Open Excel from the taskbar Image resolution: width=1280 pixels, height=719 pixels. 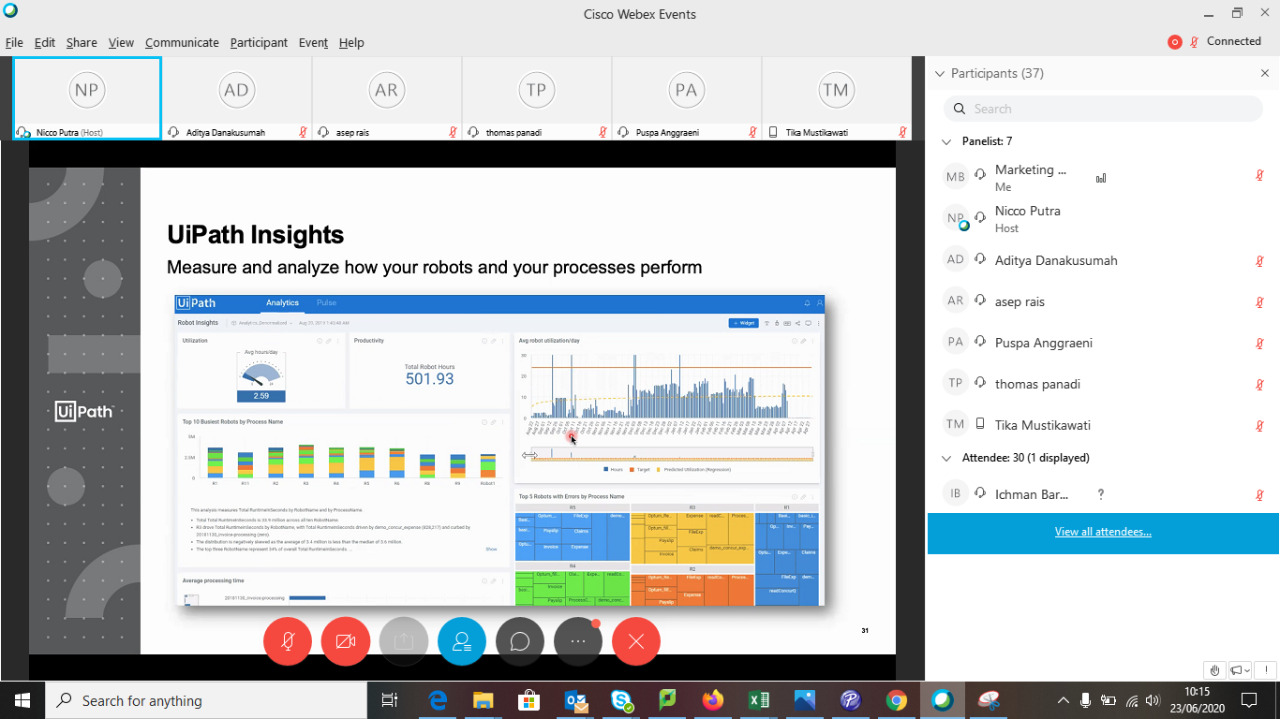(x=759, y=700)
